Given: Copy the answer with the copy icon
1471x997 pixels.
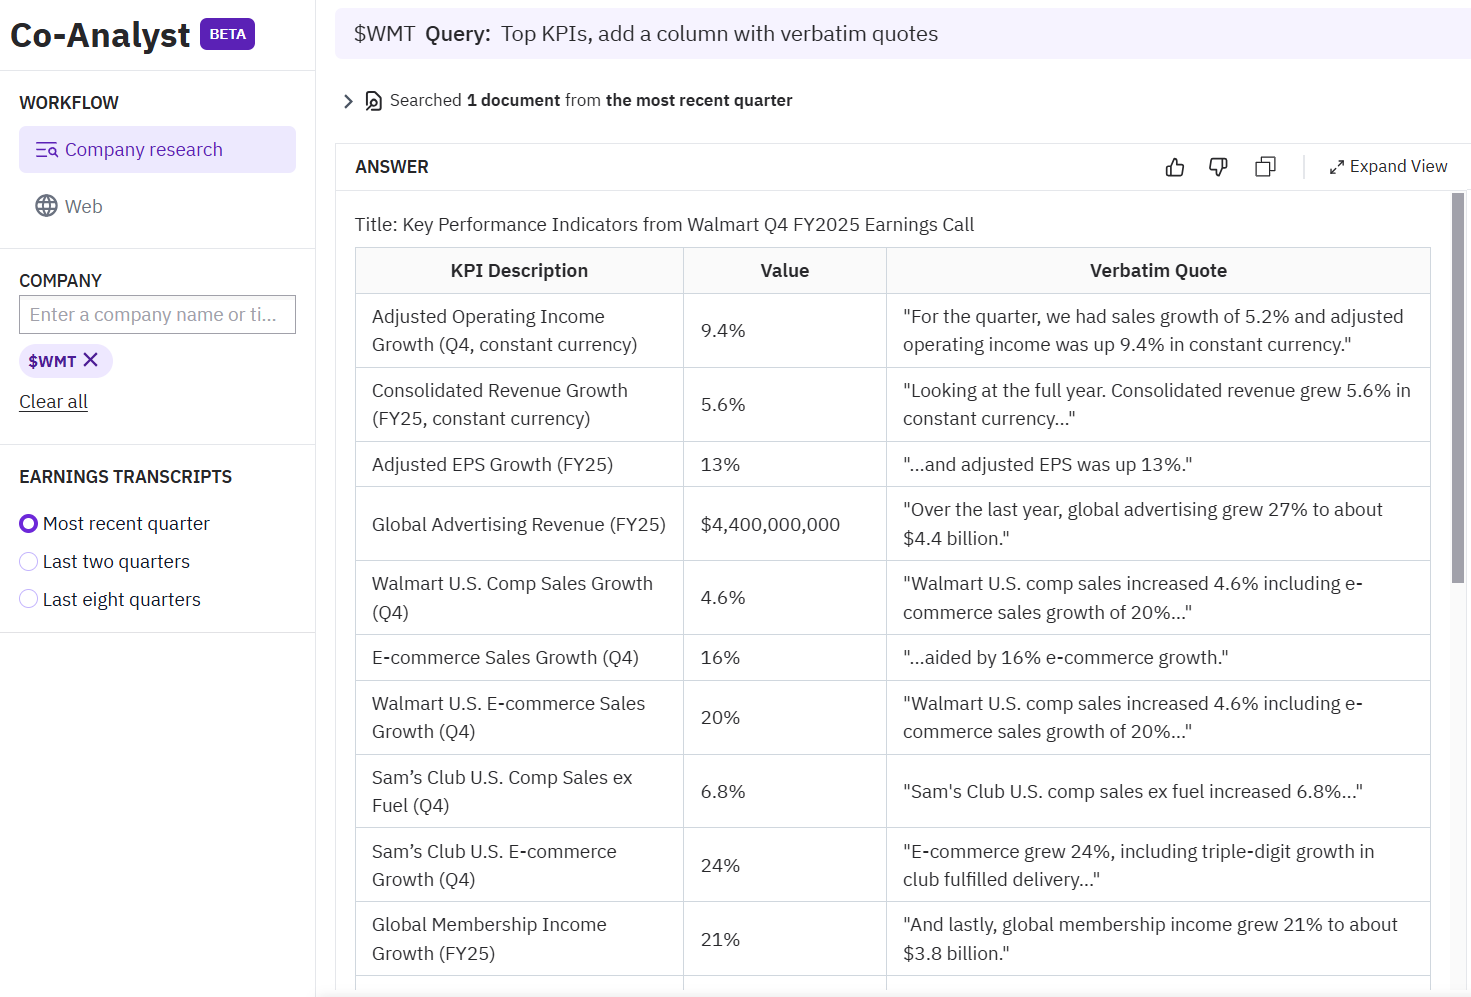Looking at the screenshot, I should tap(1265, 167).
